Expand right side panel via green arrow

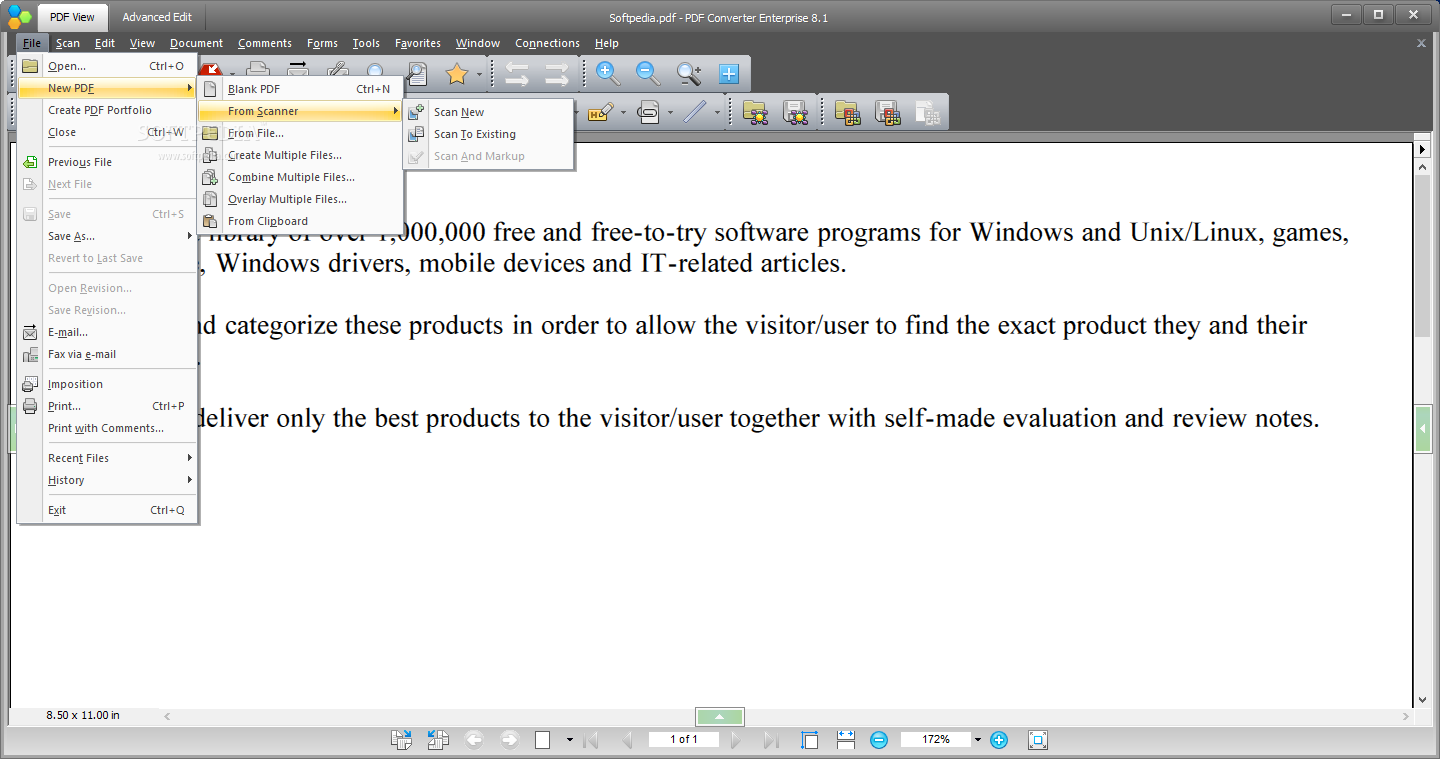1423,429
